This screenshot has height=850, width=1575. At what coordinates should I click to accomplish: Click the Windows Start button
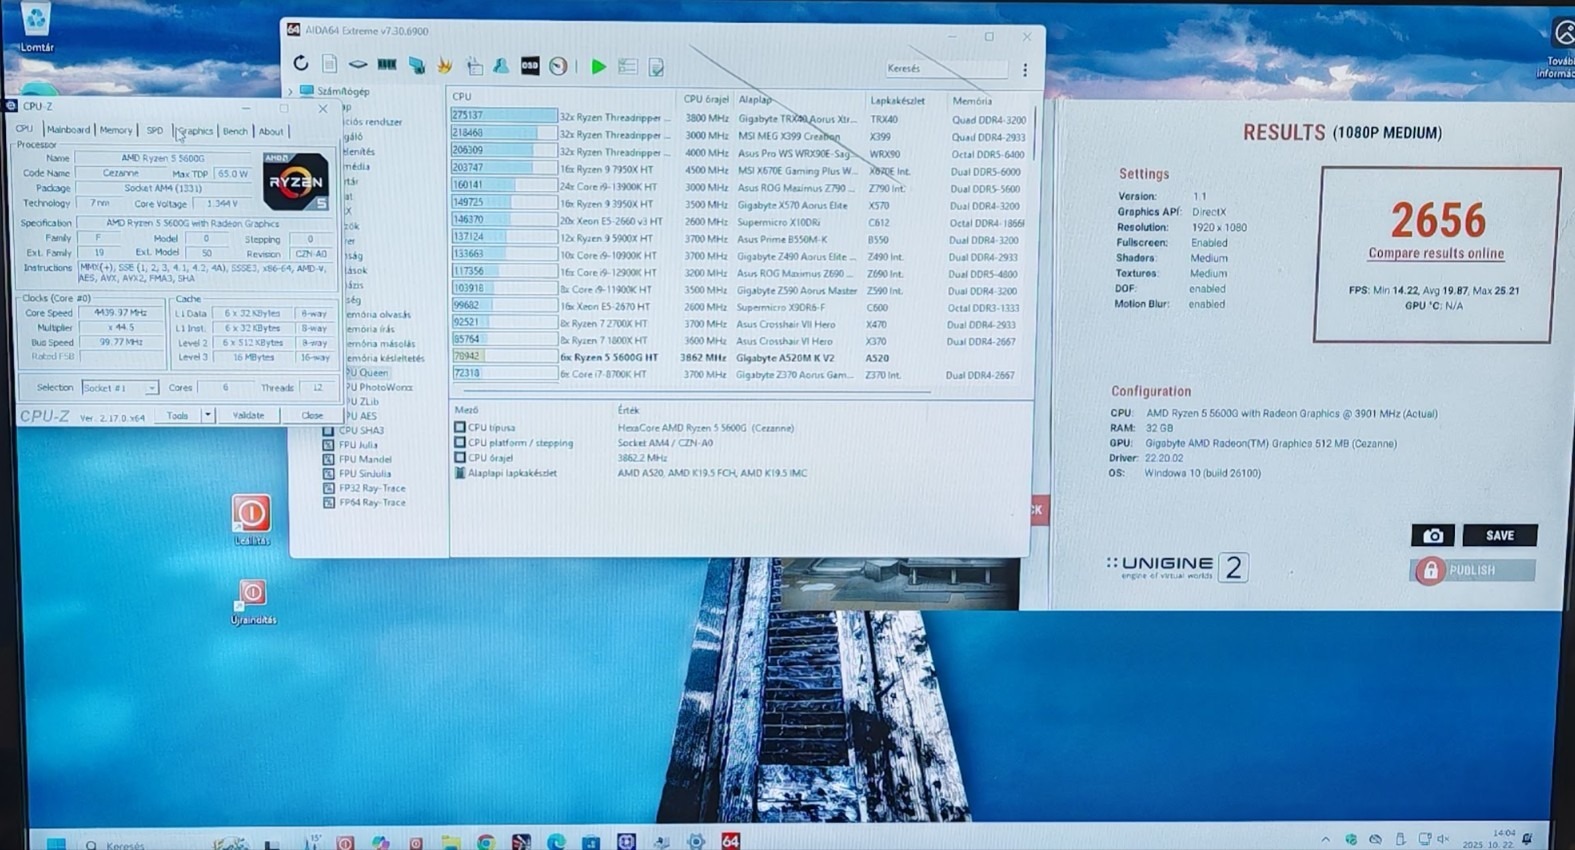(x=56, y=843)
